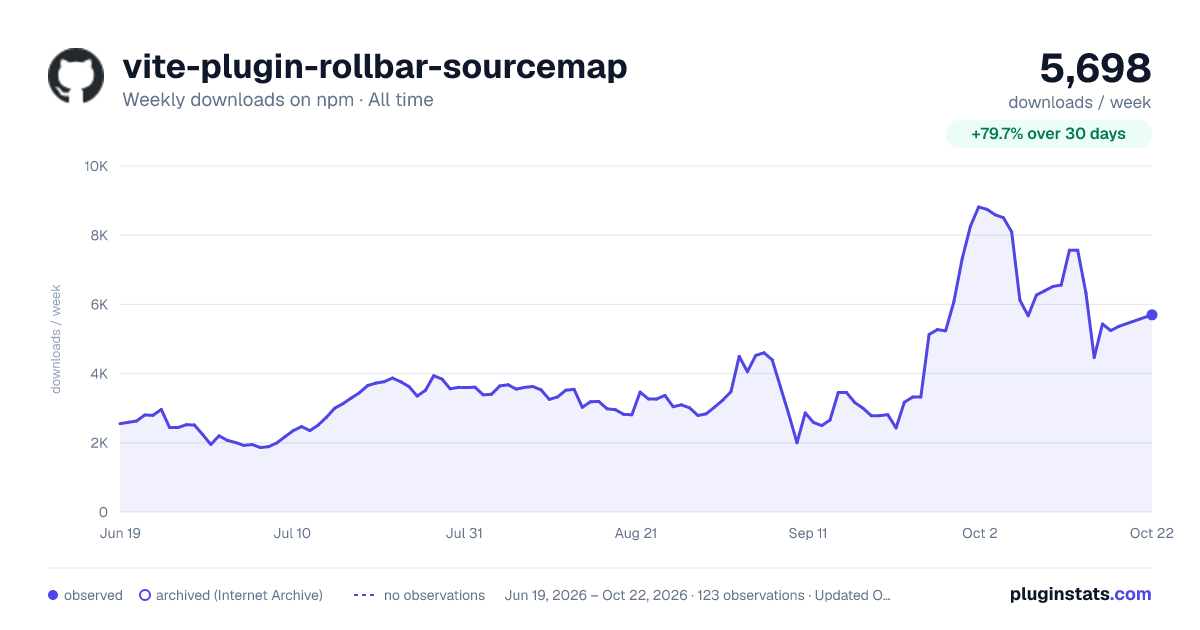Screen dimensions: 1200x630
Task: Click the dashed 'no observations' legend line
Action: (x=364, y=595)
